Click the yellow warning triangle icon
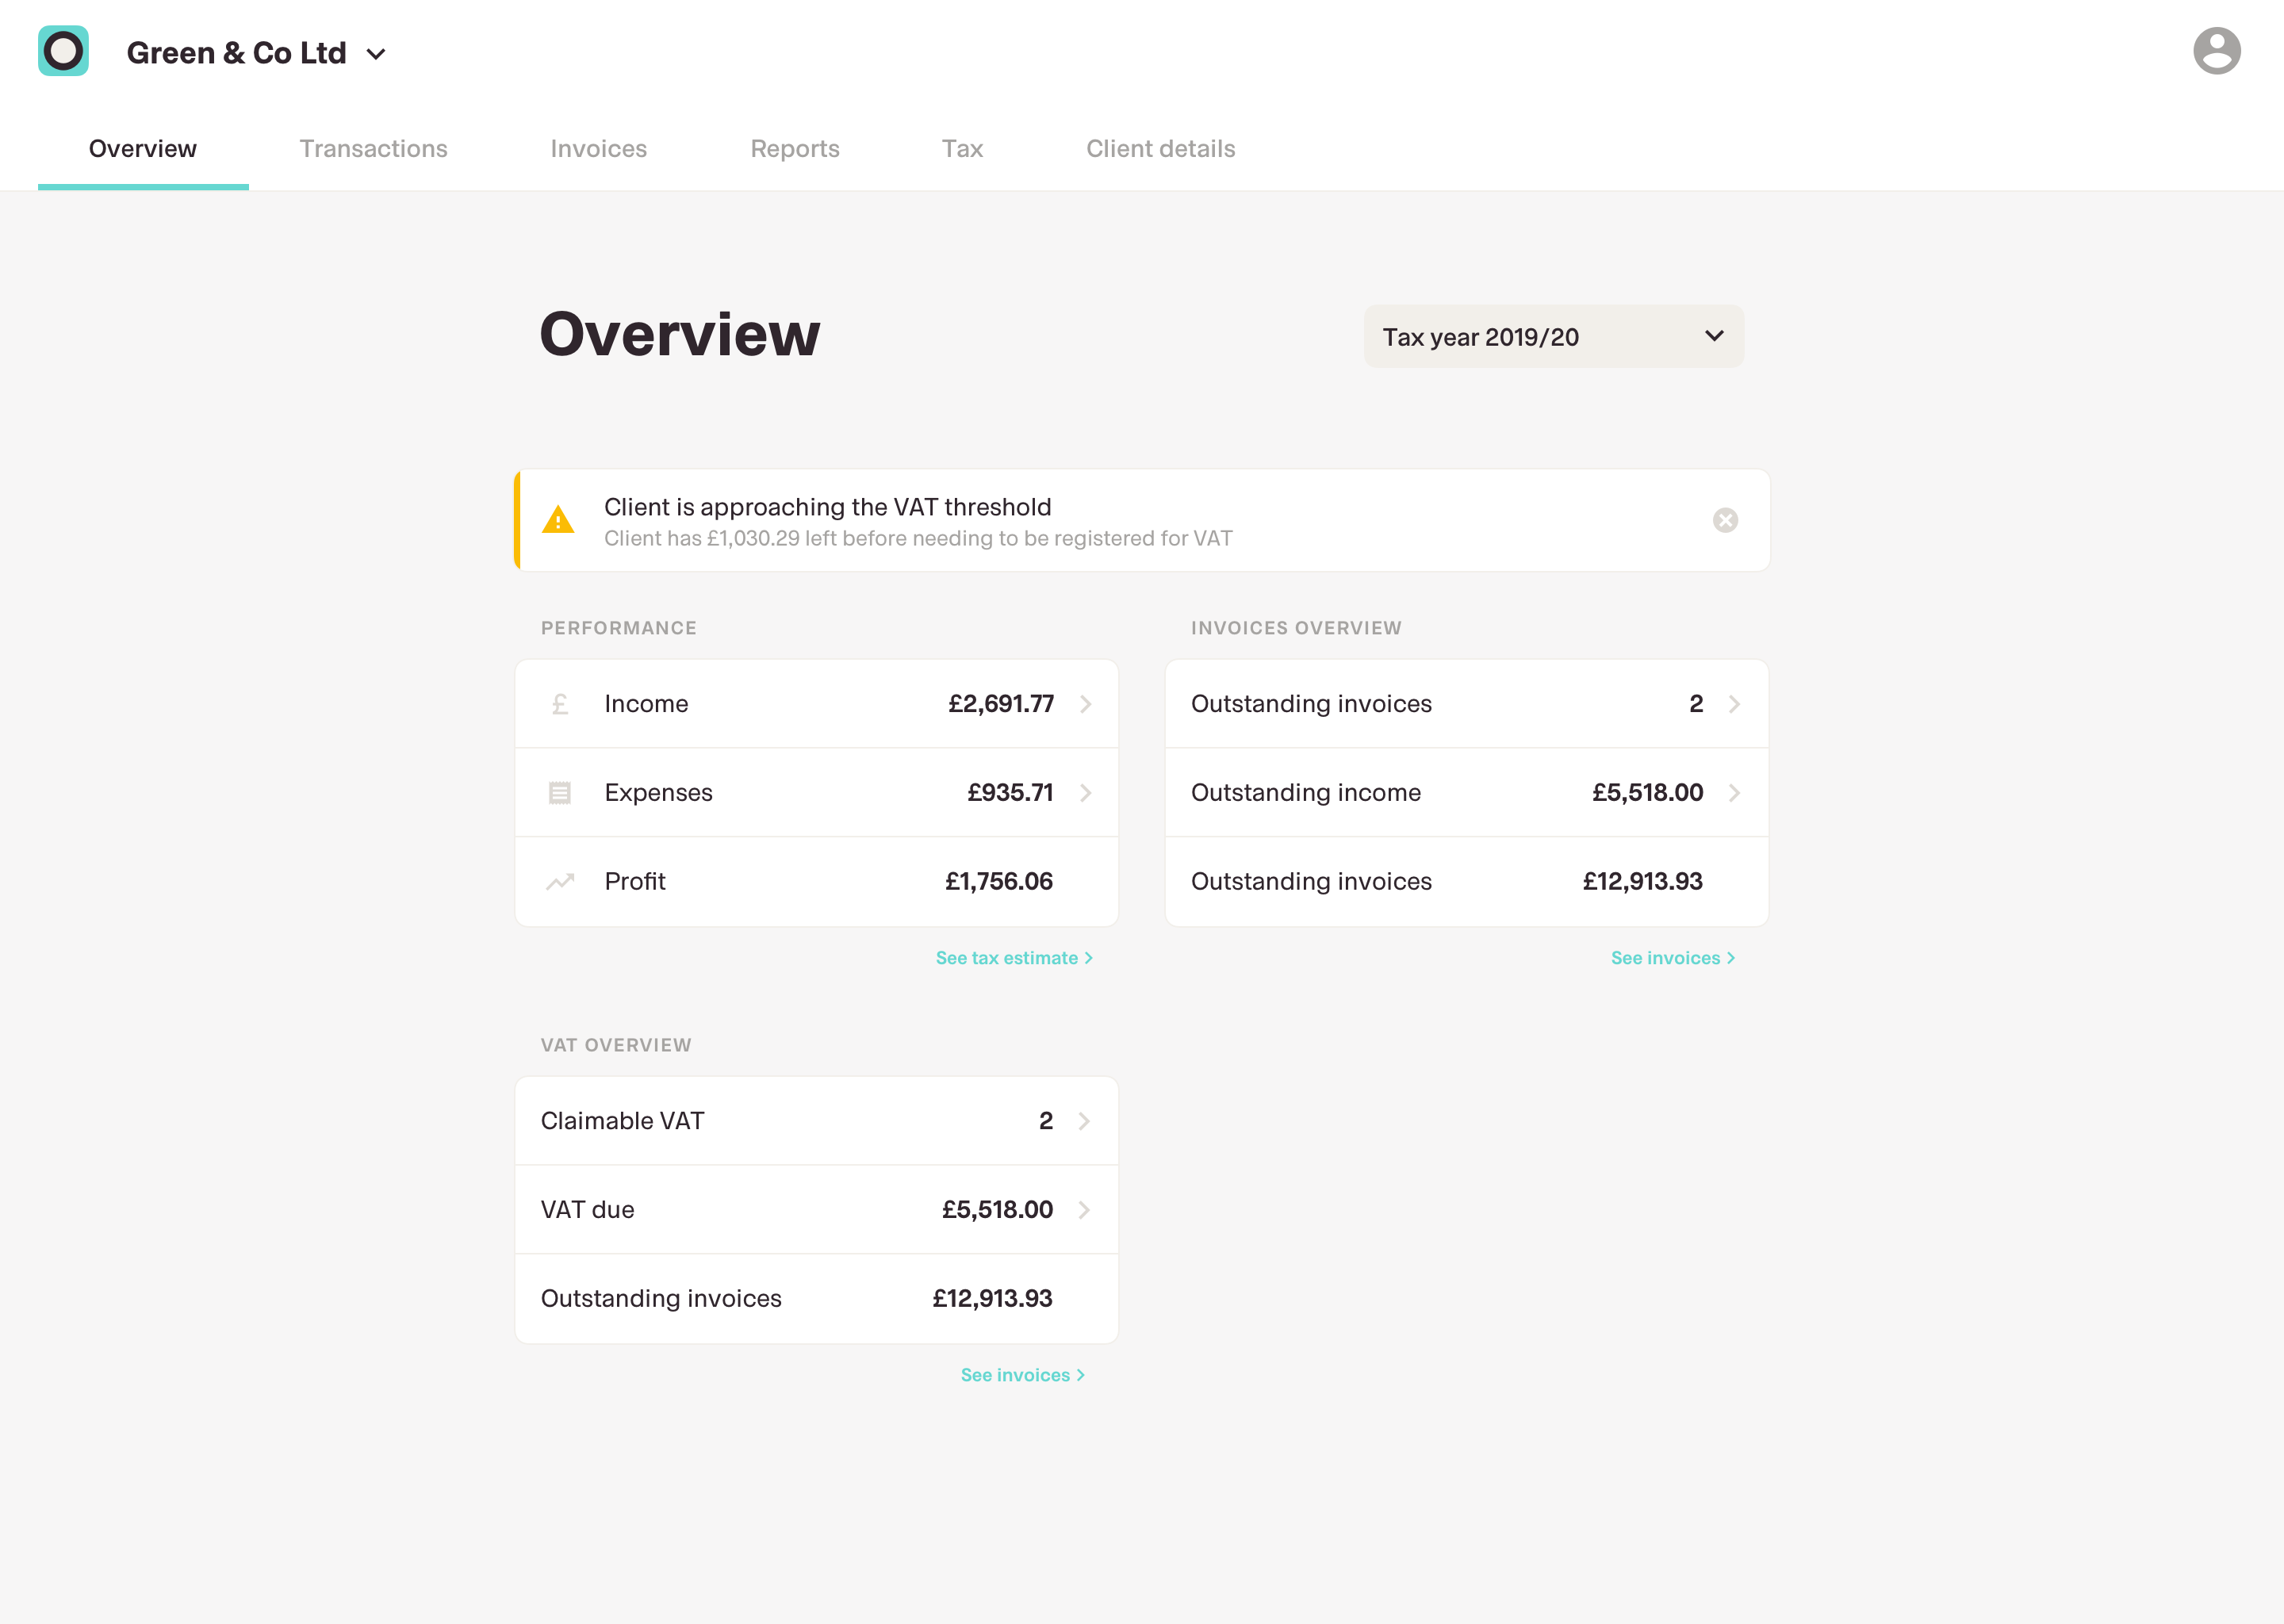Screen dimensions: 2284x1624 (558, 520)
